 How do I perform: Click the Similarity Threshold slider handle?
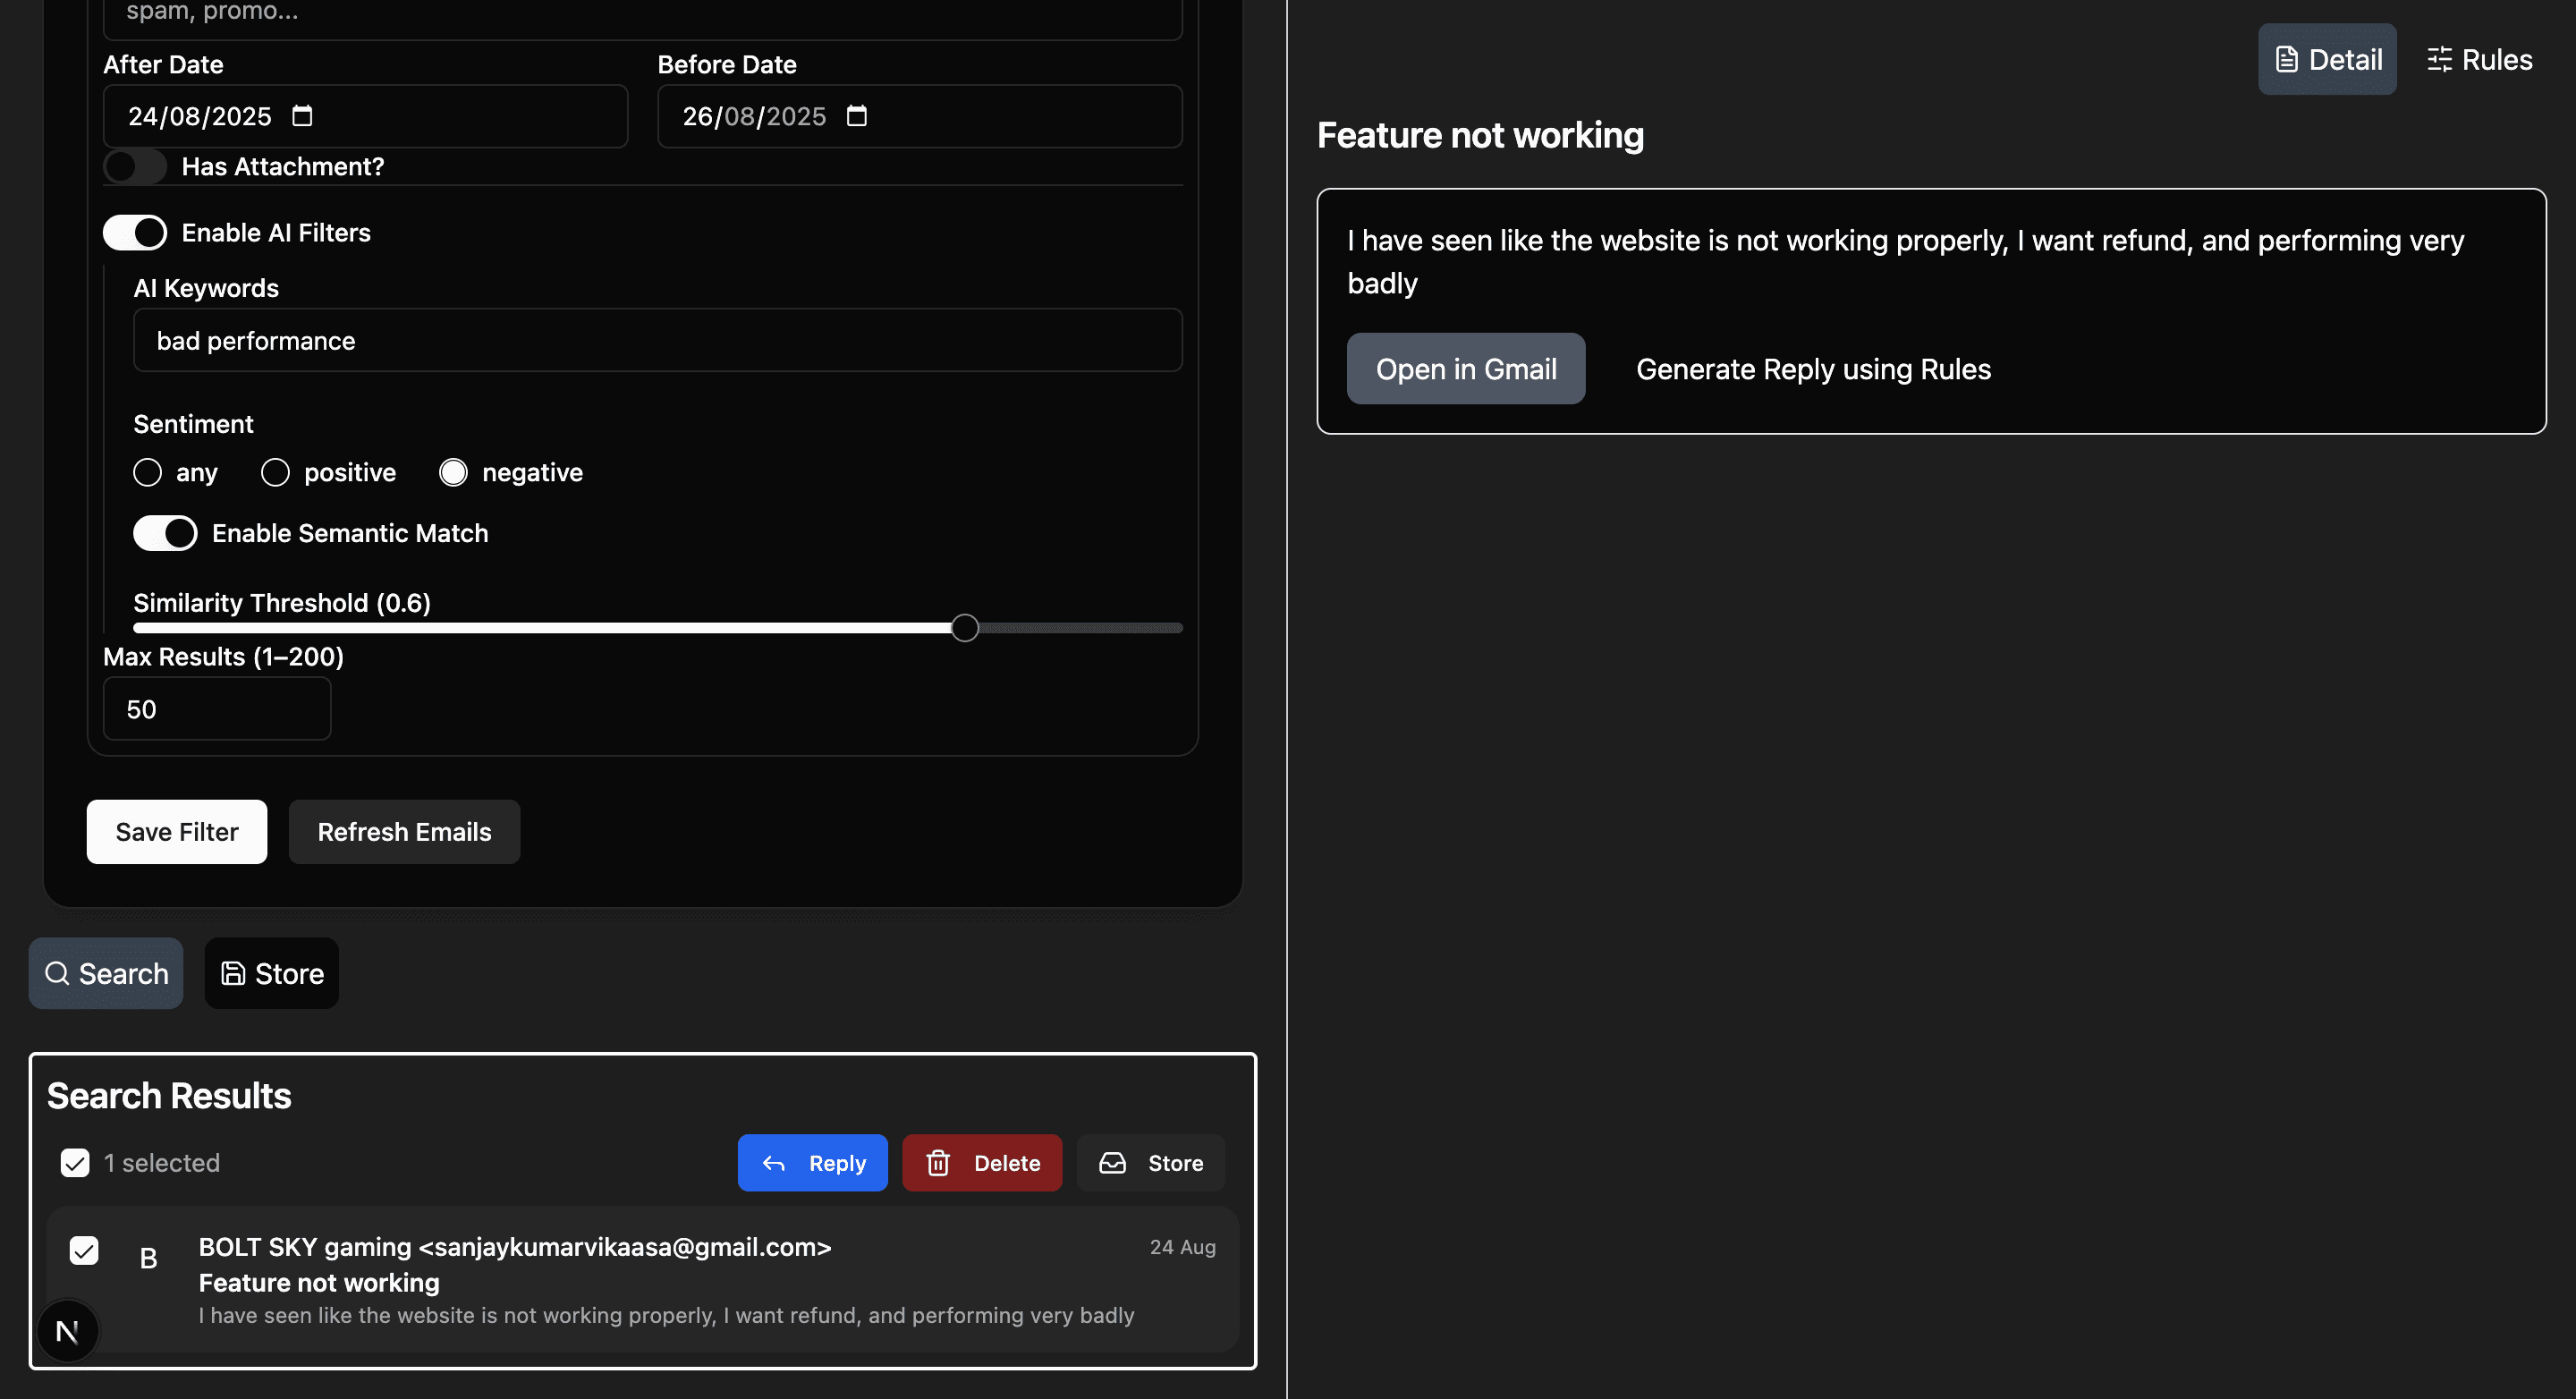pos(964,628)
